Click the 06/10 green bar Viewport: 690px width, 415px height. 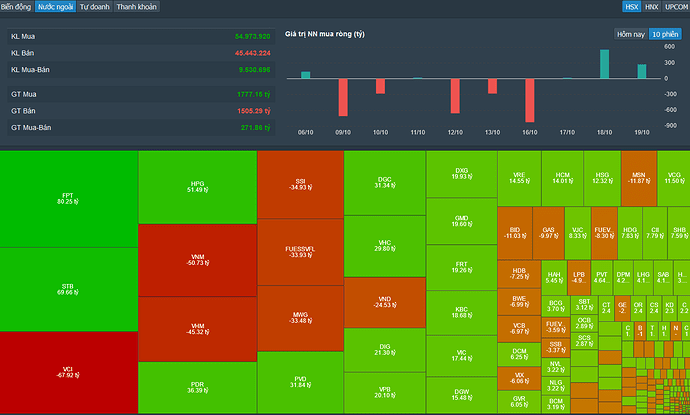[x=305, y=75]
